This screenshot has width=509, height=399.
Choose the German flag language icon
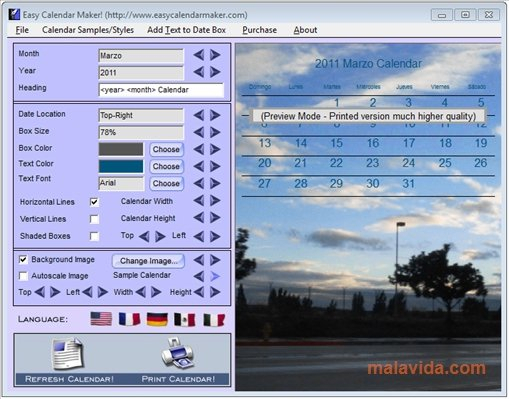coord(157,319)
